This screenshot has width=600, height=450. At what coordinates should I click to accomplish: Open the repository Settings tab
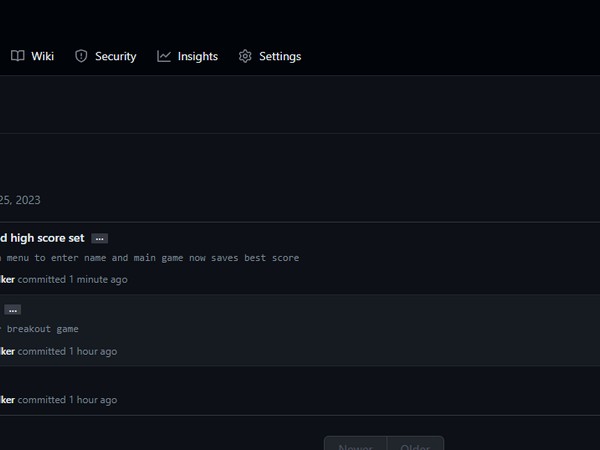pos(279,56)
